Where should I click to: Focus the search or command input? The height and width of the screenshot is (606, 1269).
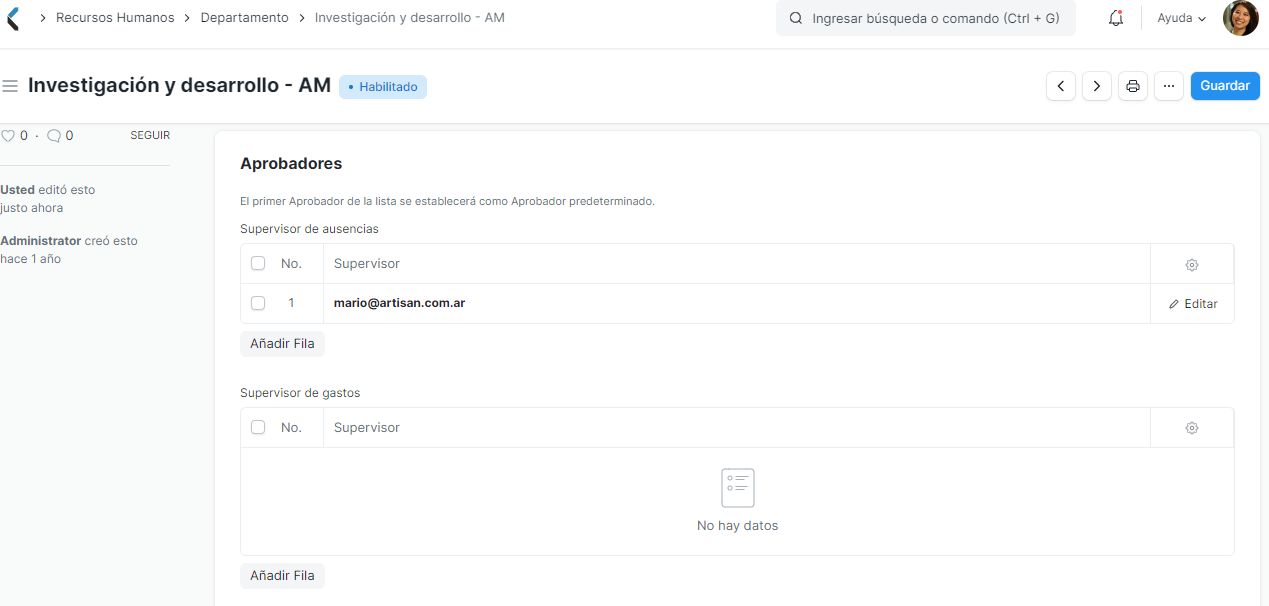click(926, 18)
